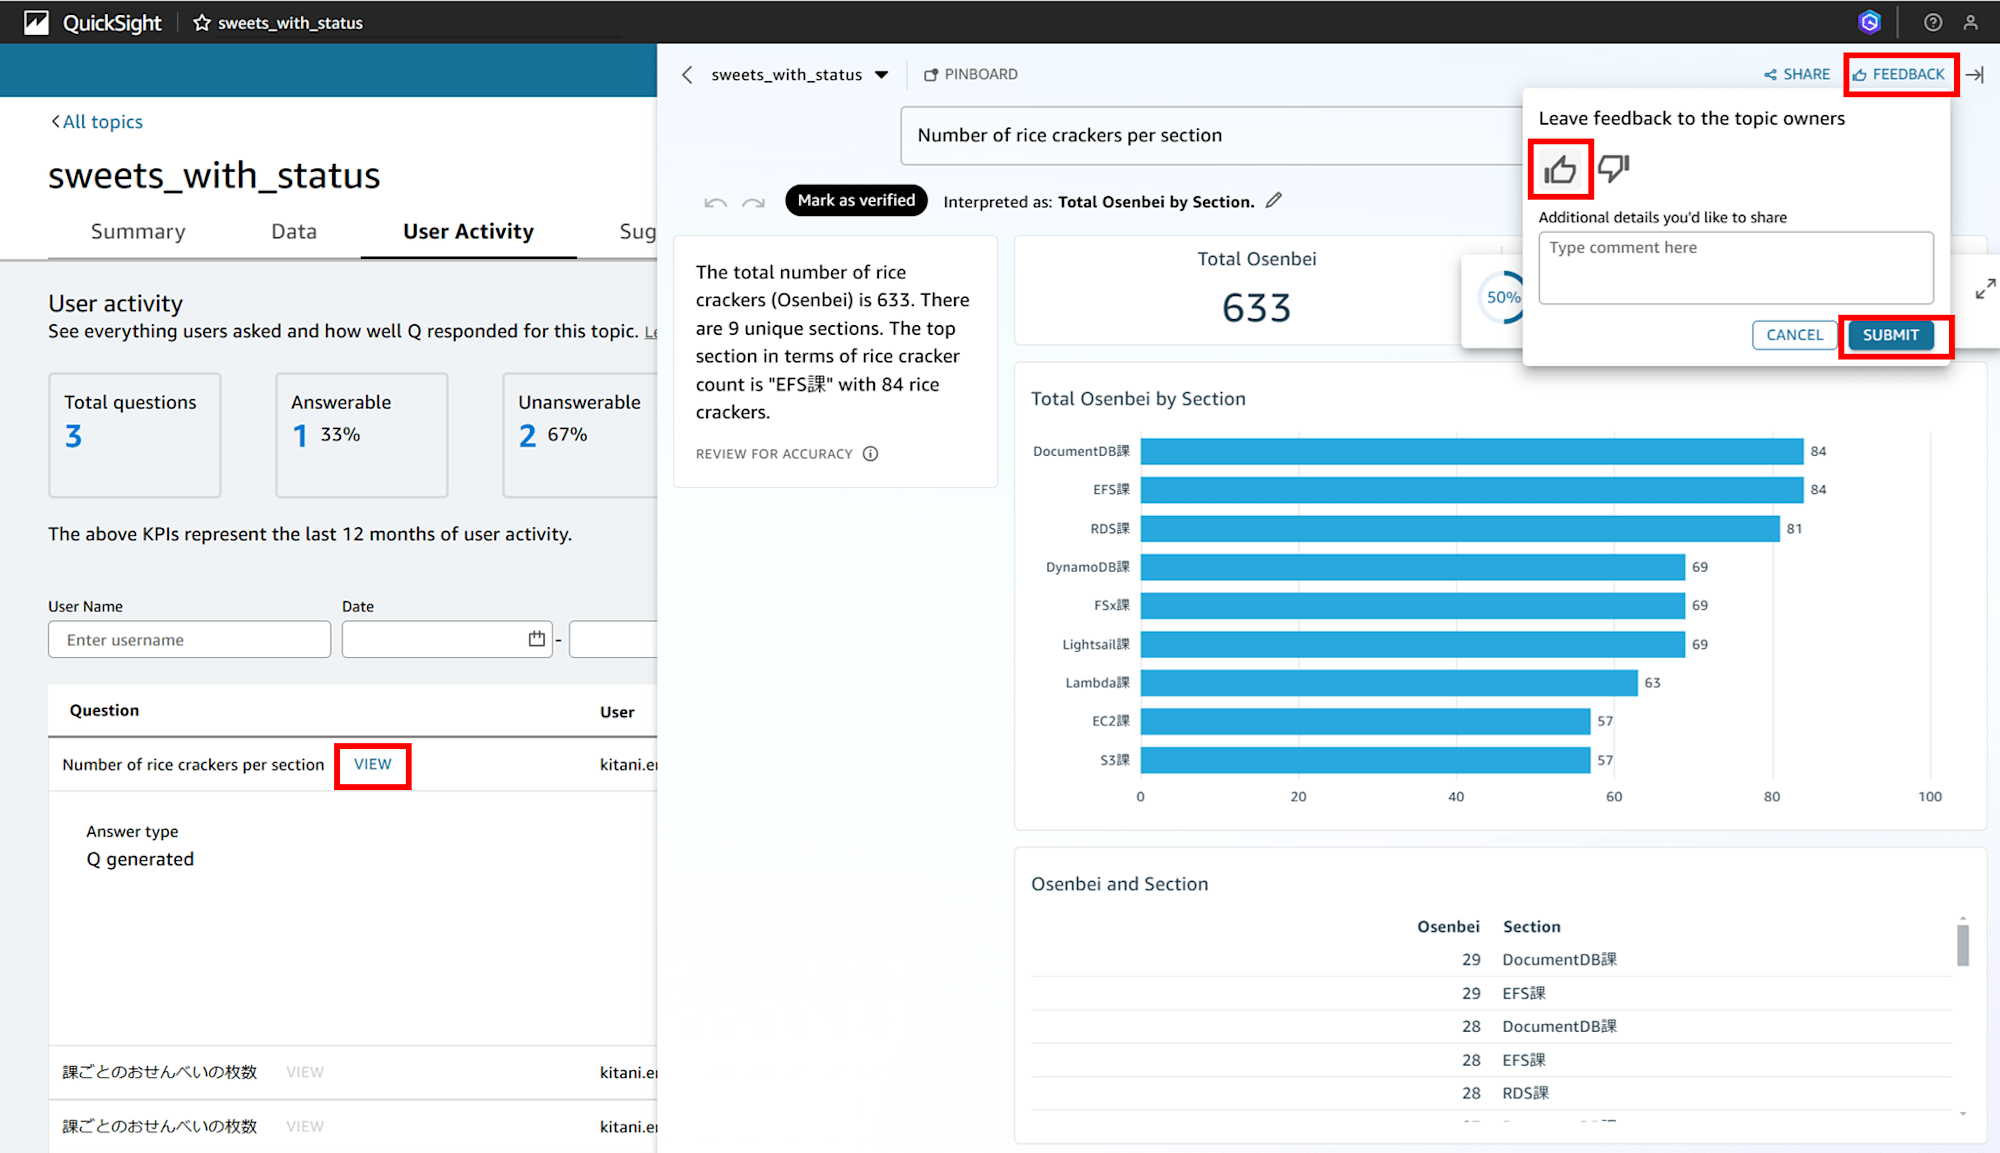Click CANCEL in the feedback popup
The height and width of the screenshot is (1153, 2000).
[1795, 335]
